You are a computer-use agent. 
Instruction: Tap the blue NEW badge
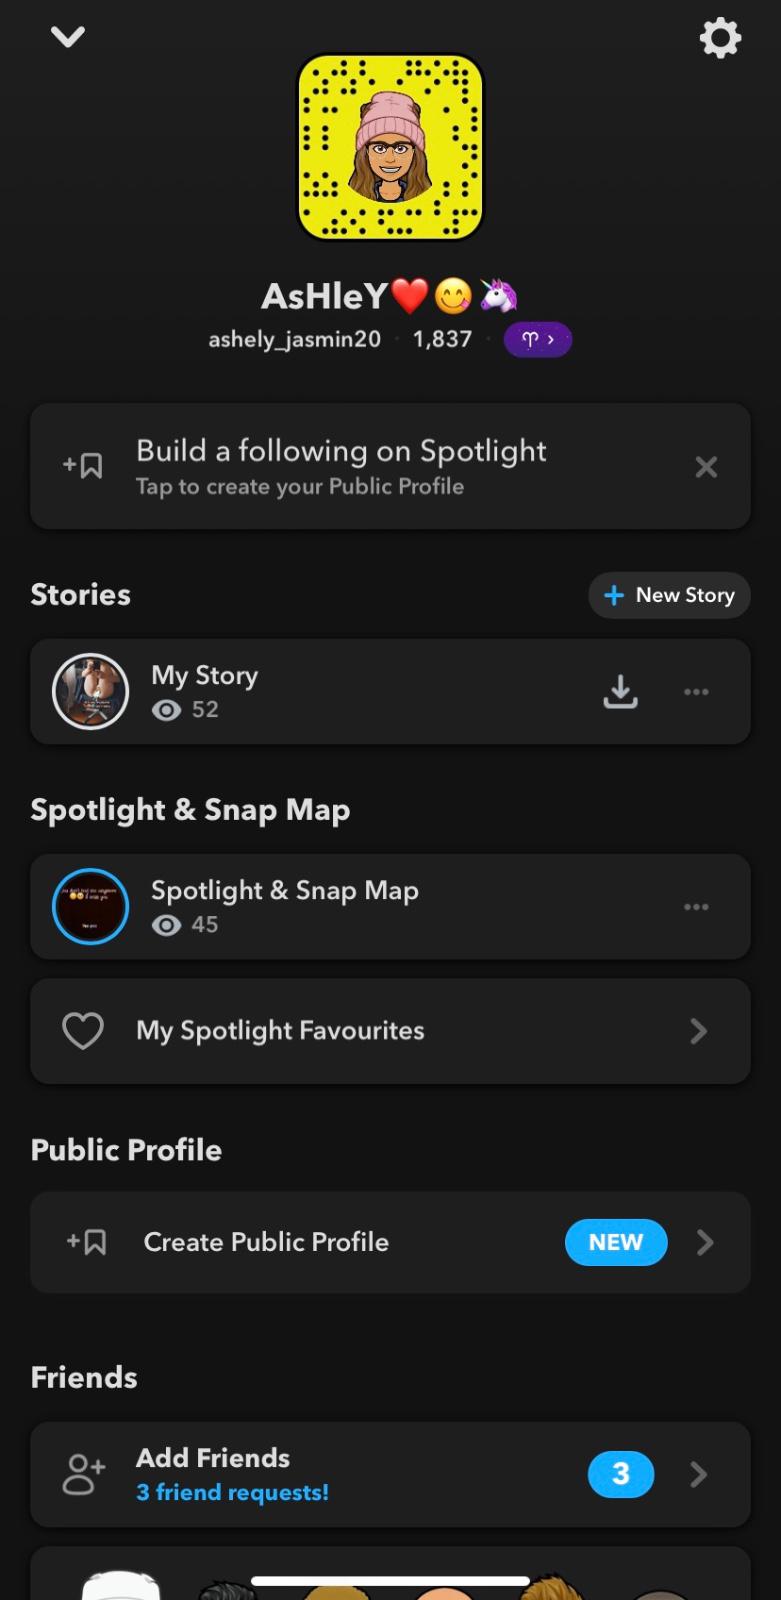tap(615, 1242)
